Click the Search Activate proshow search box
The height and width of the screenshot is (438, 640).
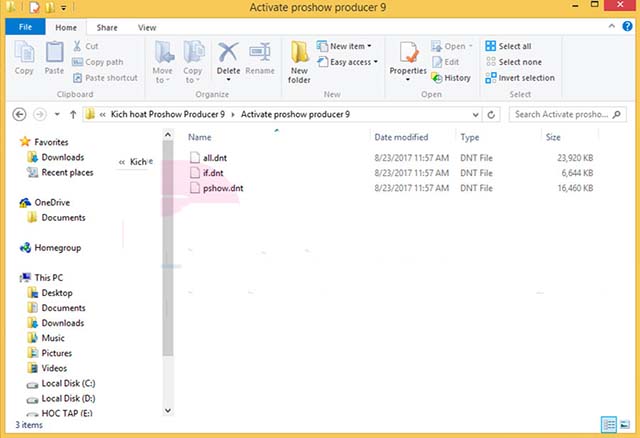pos(568,114)
